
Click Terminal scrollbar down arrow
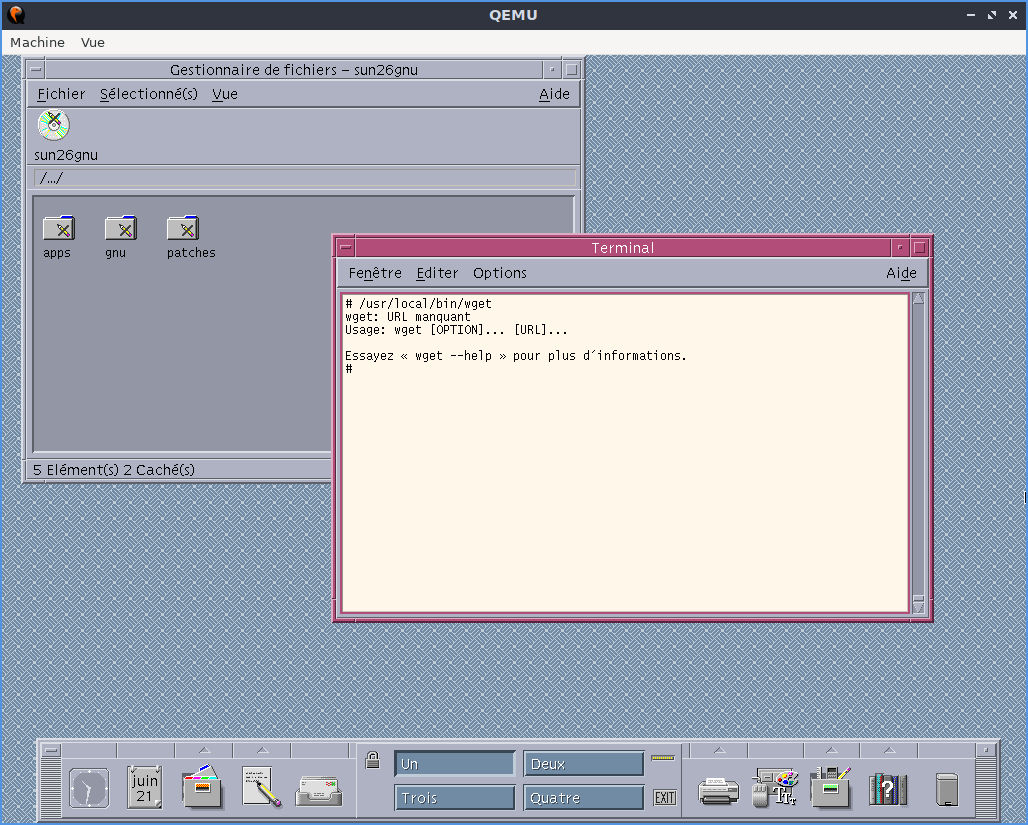click(x=918, y=607)
